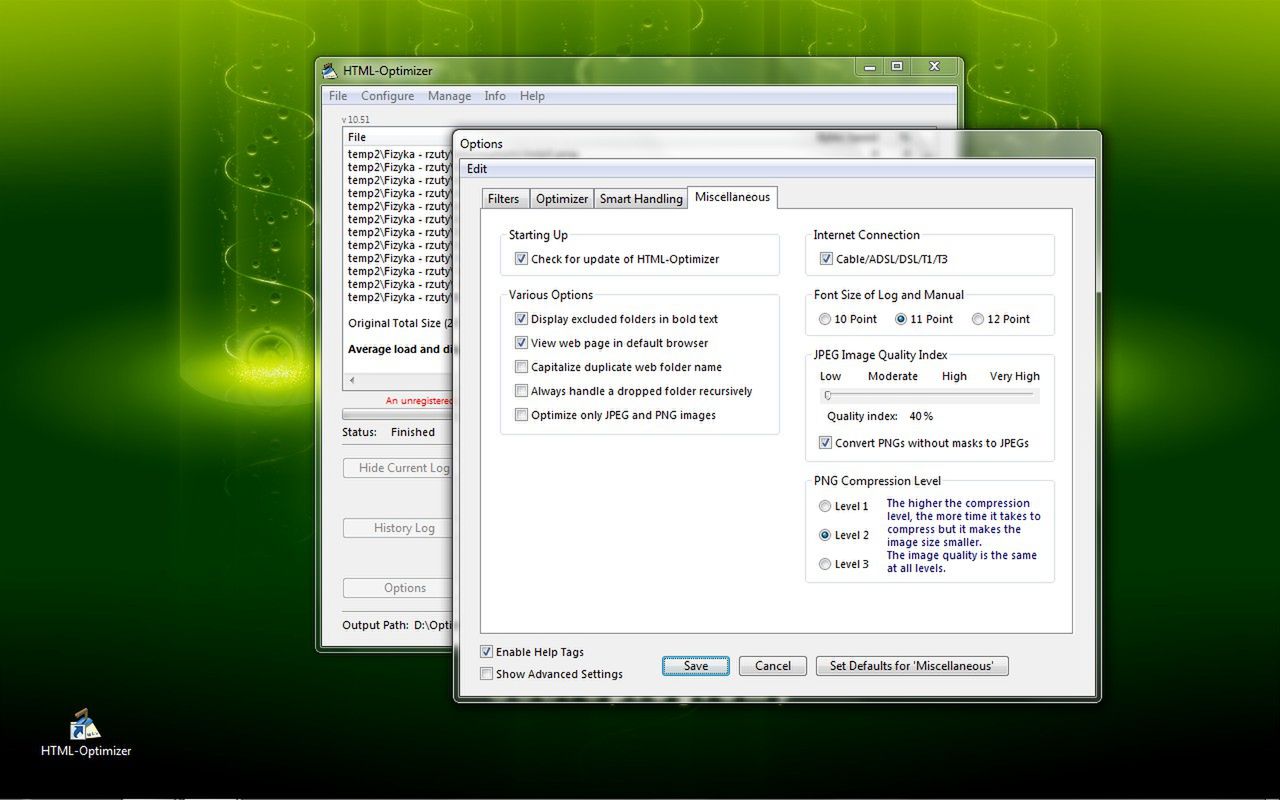This screenshot has height=800, width=1280.
Task: Select 11 Point font size
Action: click(x=901, y=319)
